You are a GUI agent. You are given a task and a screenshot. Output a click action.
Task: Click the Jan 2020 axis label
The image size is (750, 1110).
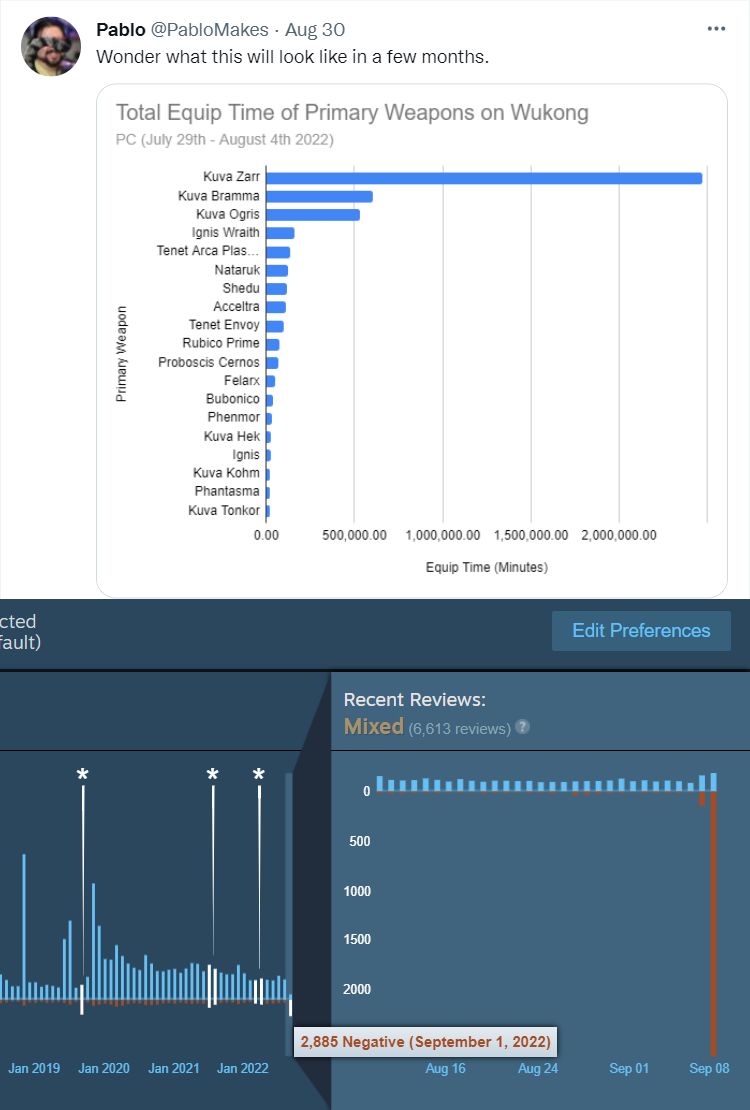103,1068
